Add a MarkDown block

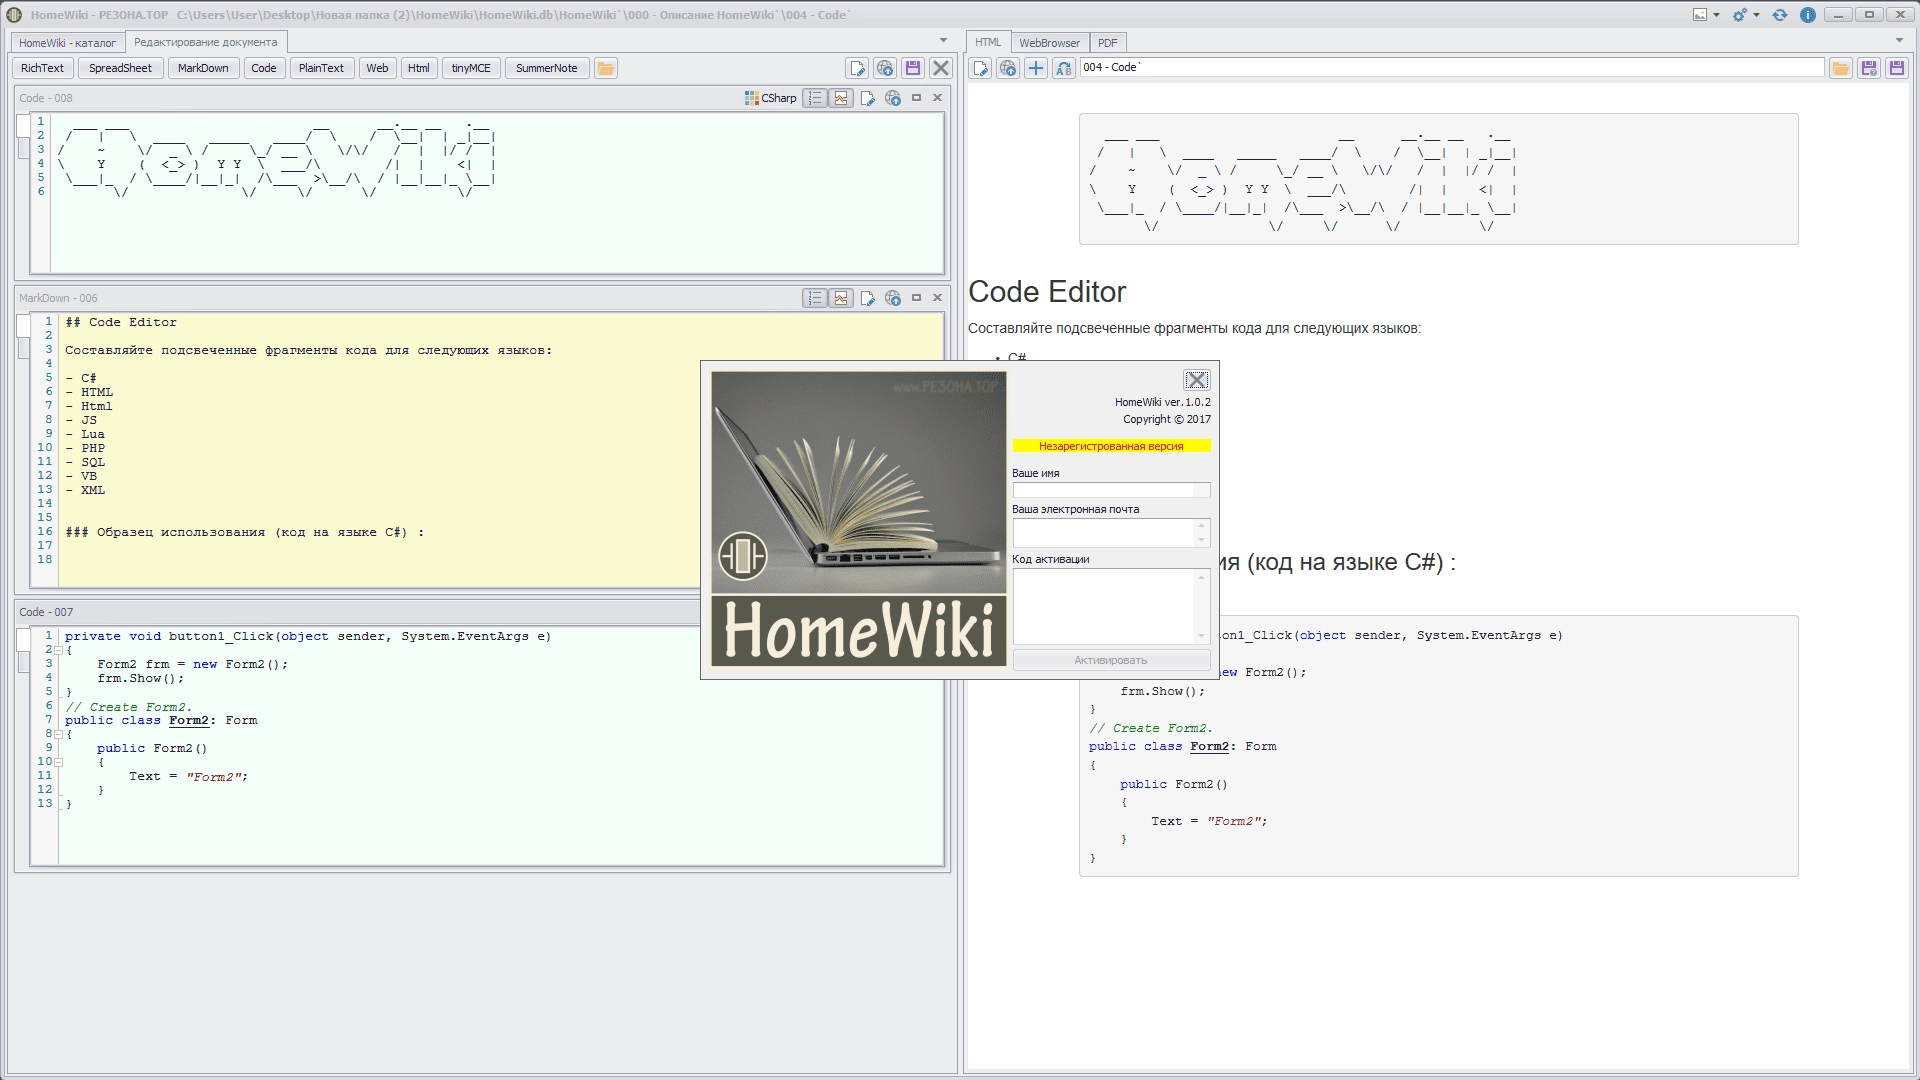tap(203, 68)
